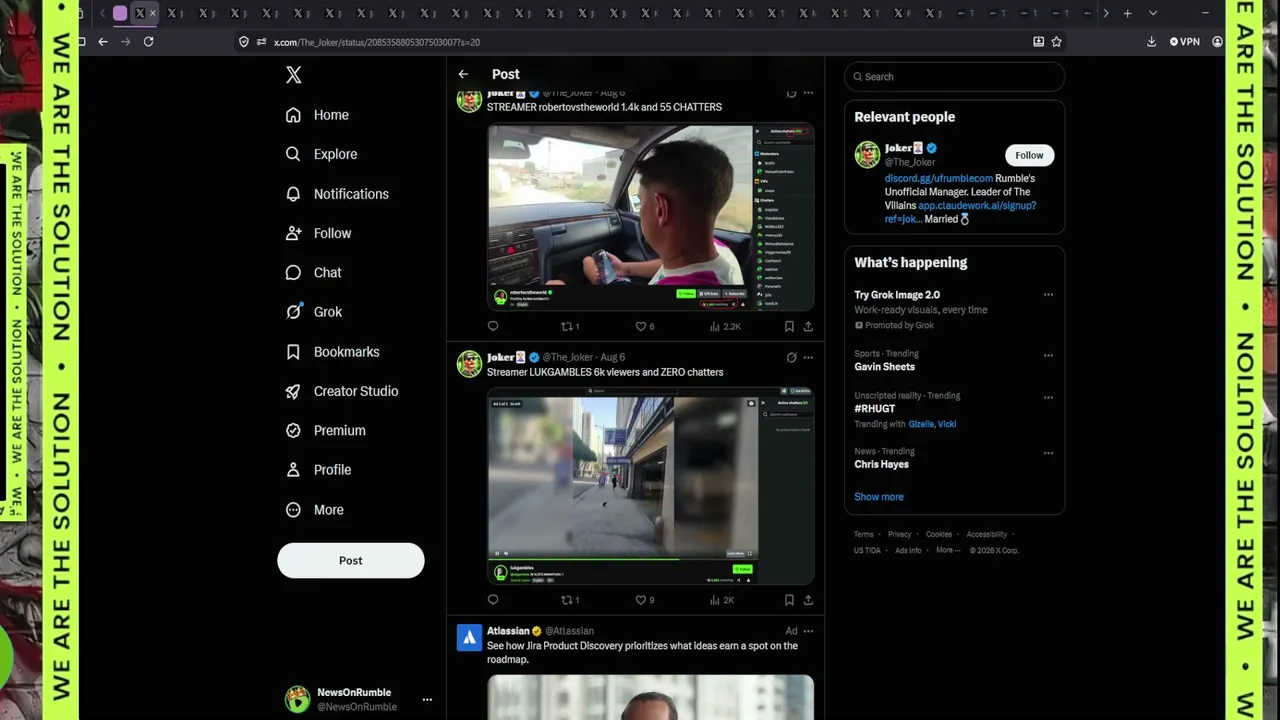
Task: Open more options for Grok Image promotion
Action: [x=1048, y=295]
